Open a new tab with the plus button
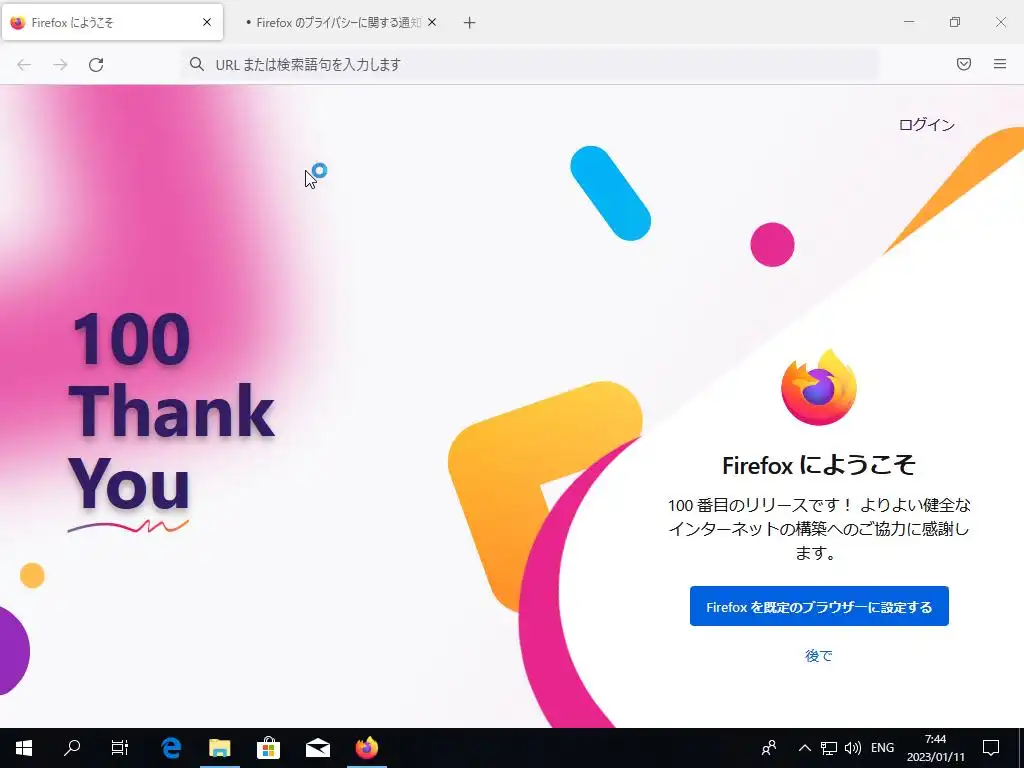 pyautogui.click(x=470, y=23)
